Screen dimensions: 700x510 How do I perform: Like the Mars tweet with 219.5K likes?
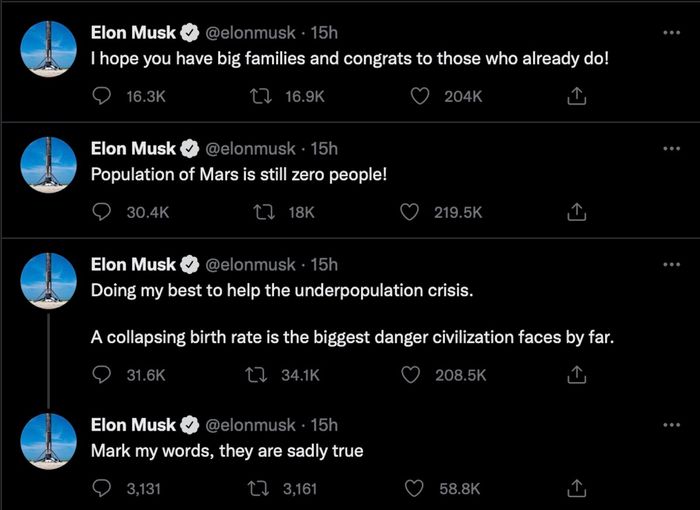pyautogui.click(x=409, y=212)
